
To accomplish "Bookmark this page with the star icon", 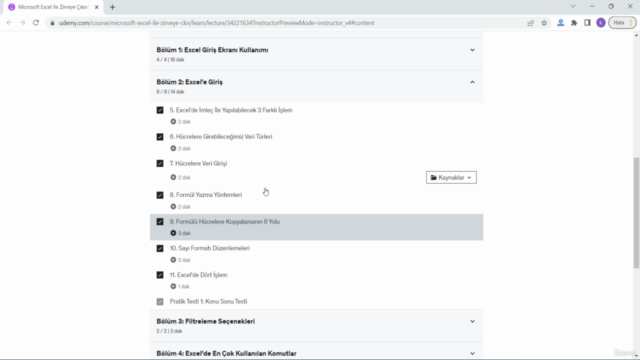I will (x=544, y=23).
